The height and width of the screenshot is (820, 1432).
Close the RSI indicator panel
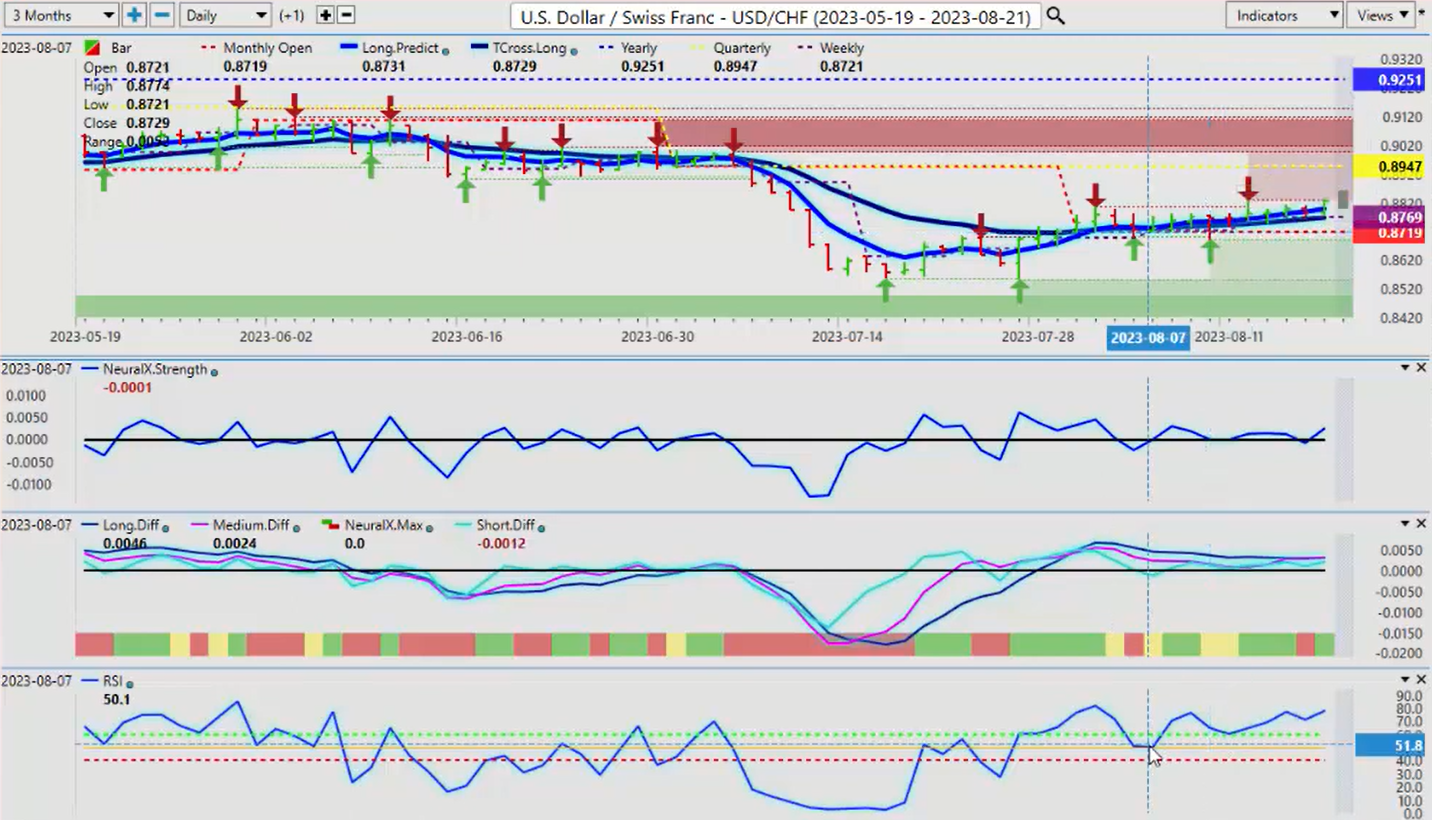coord(1421,679)
